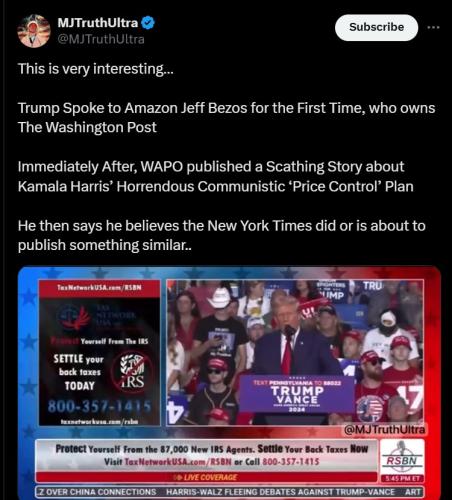Screen dimensions: 452x500
Task: Click the 800-357-1415 phone number in the ad panel
Action: click(x=99, y=407)
